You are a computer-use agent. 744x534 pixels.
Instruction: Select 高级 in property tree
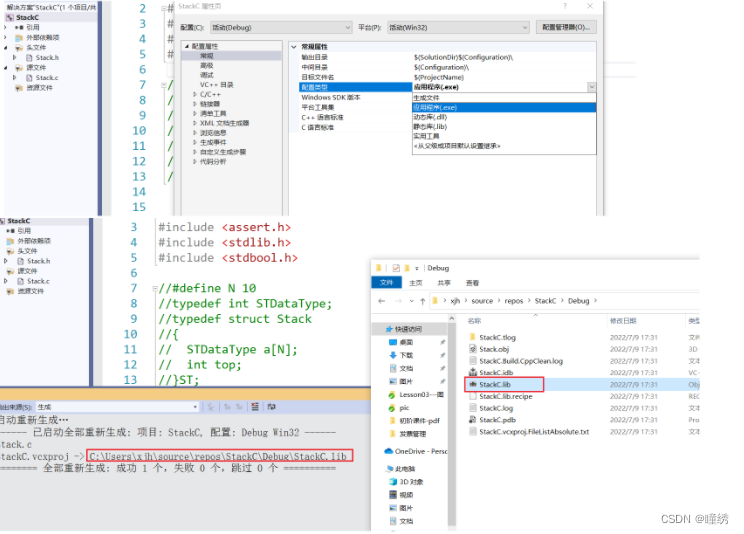click(207, 66)
